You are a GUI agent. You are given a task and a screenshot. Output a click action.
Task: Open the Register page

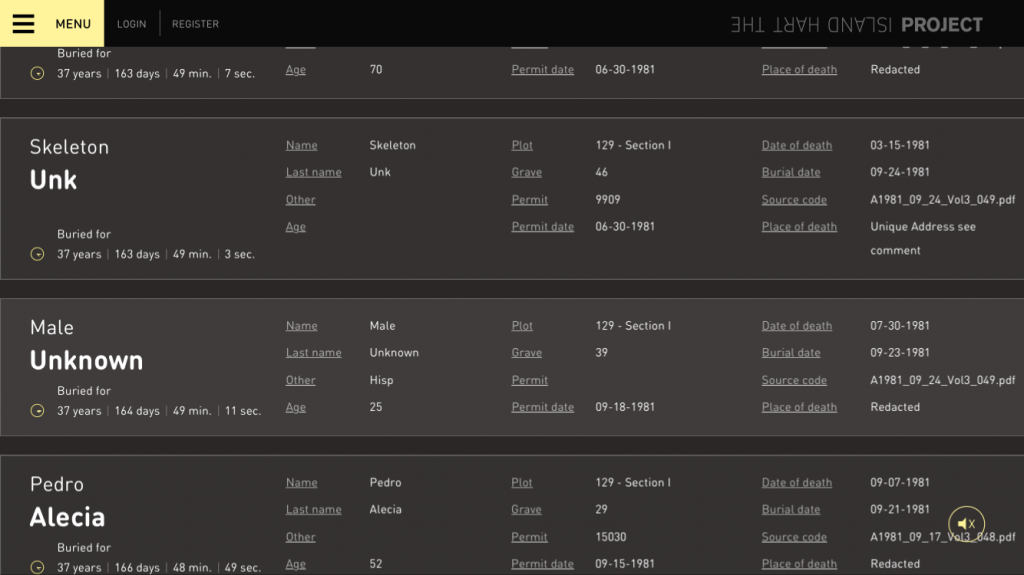coord(195,24)
